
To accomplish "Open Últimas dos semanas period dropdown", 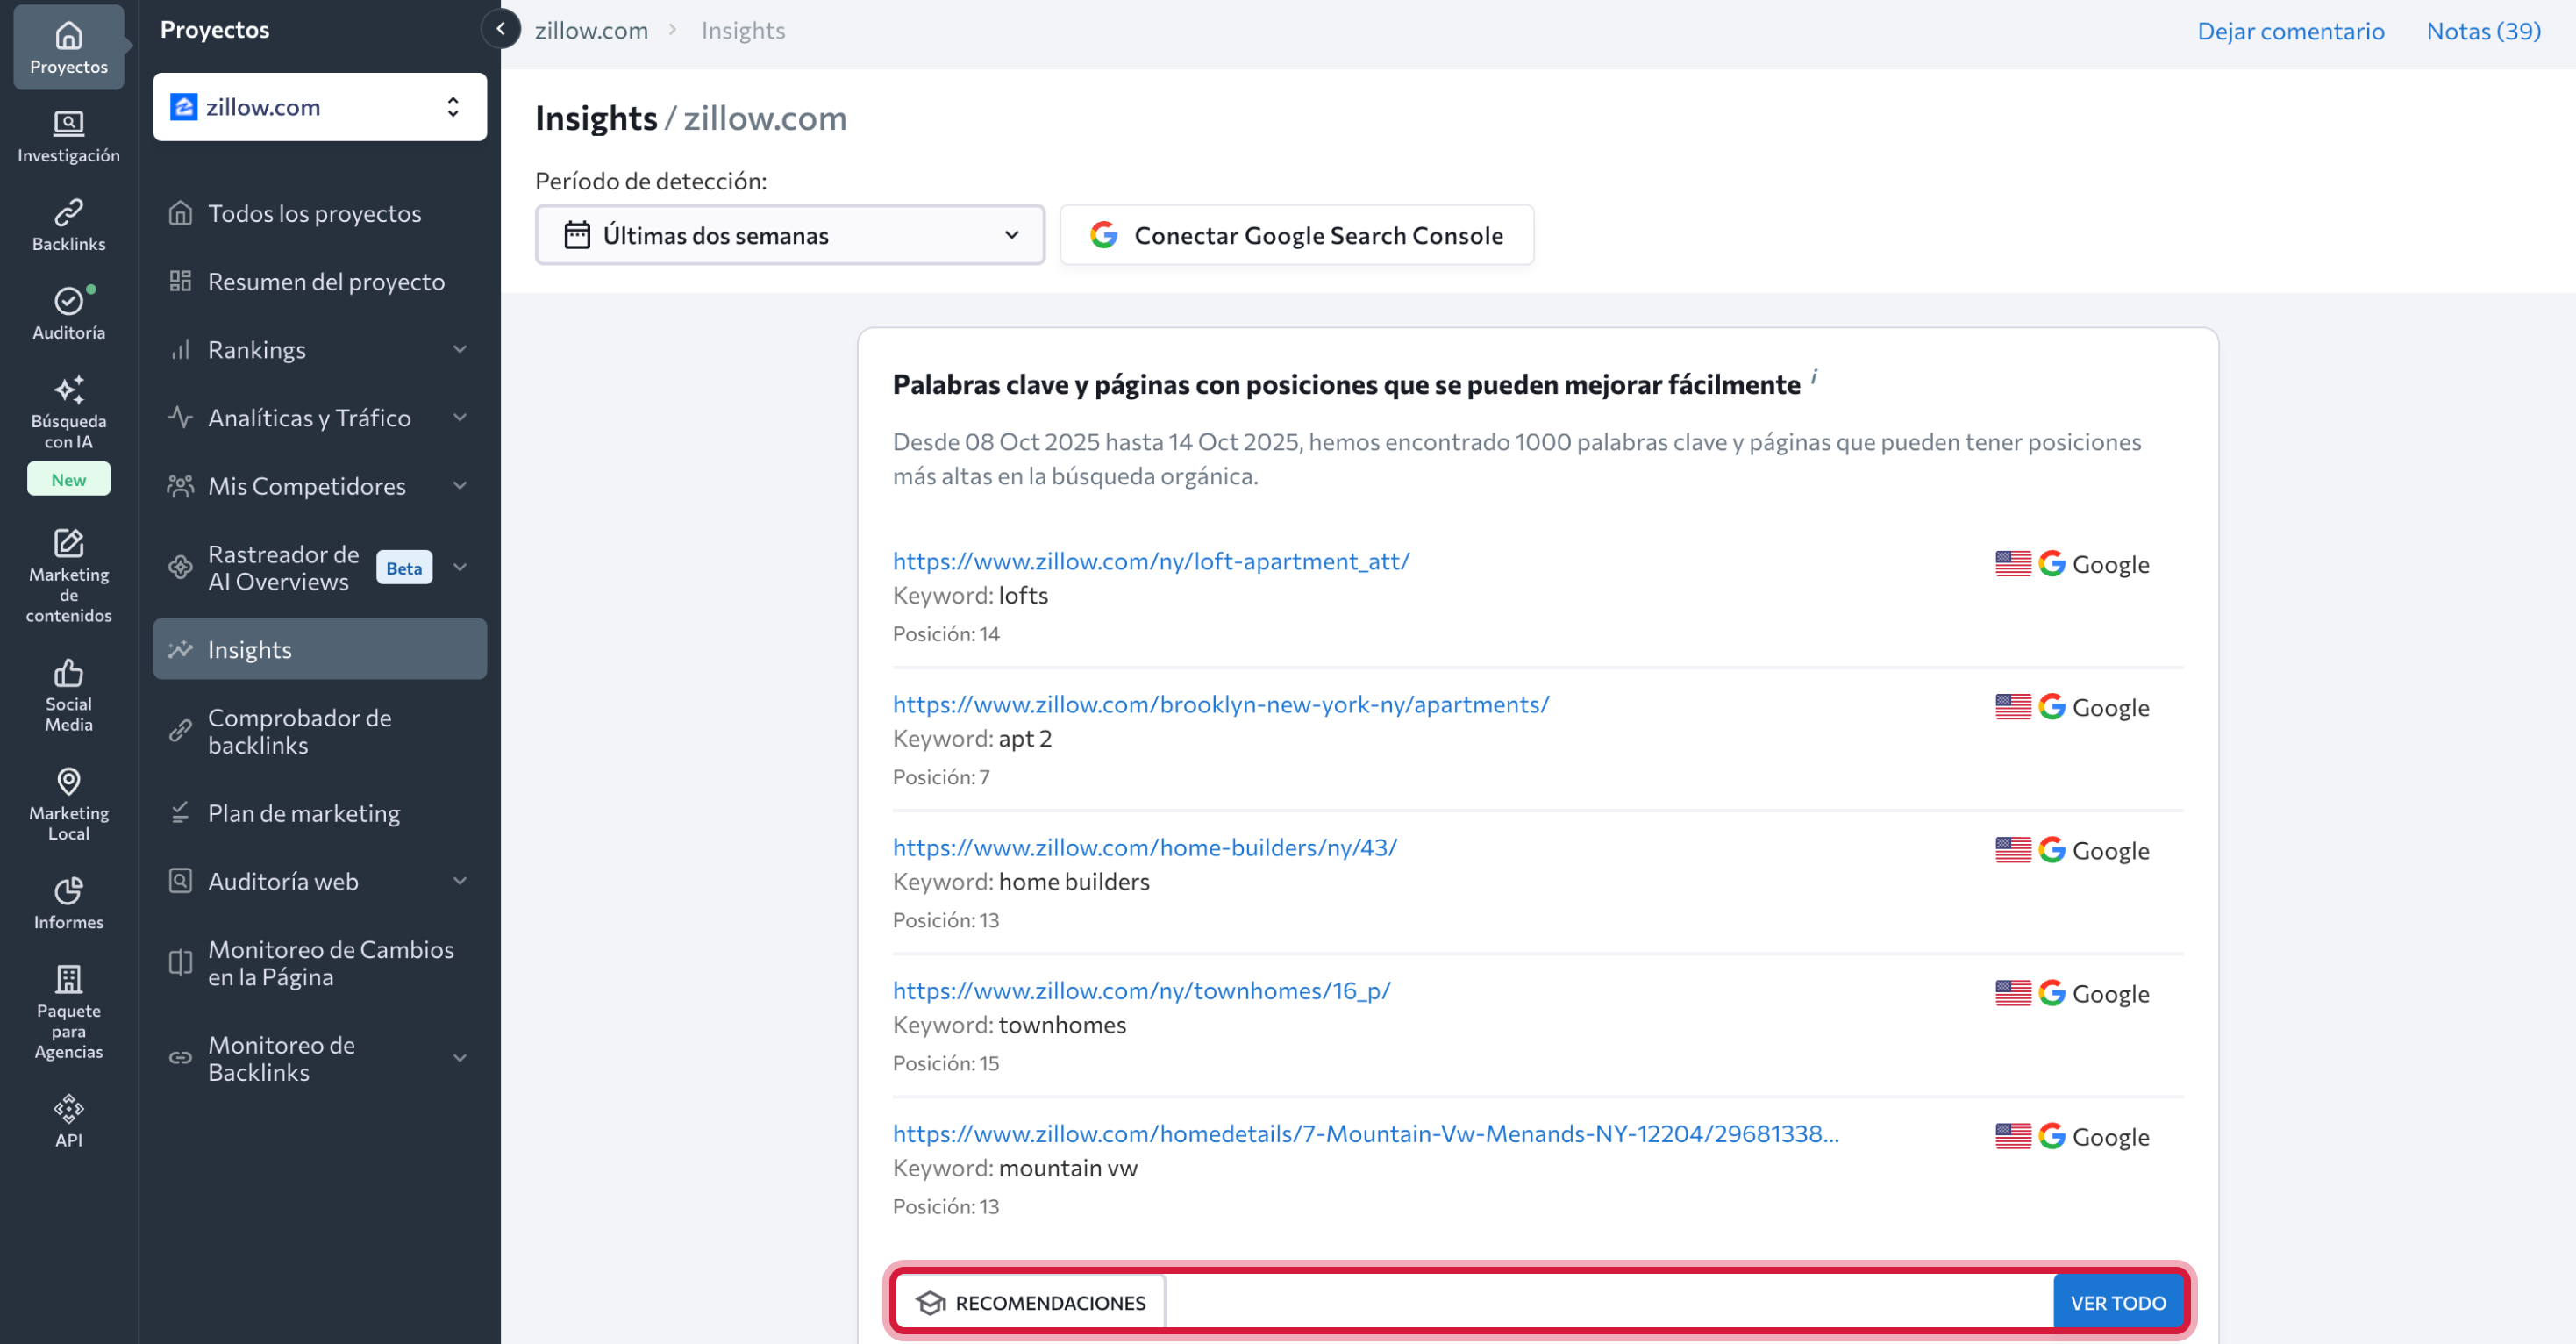I will pyautogui.click(x=789, y=235).
